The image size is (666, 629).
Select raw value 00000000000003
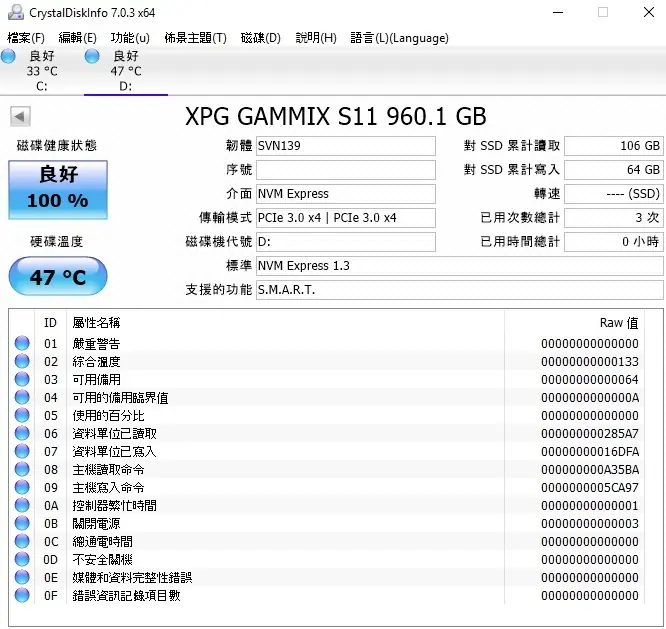coord(590,524)
